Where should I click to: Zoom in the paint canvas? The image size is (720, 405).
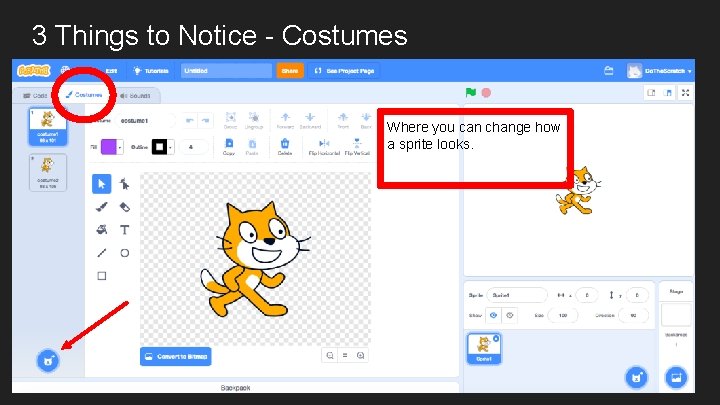coord(360,355)
